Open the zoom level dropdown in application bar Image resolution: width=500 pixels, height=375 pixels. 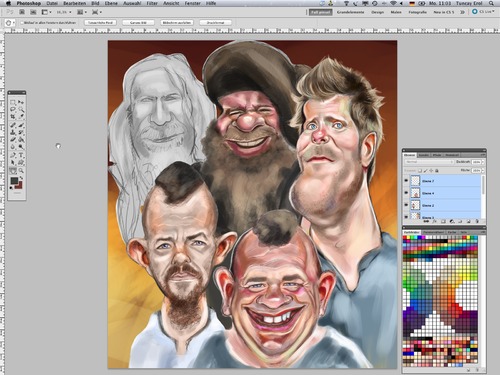(64, 12)
